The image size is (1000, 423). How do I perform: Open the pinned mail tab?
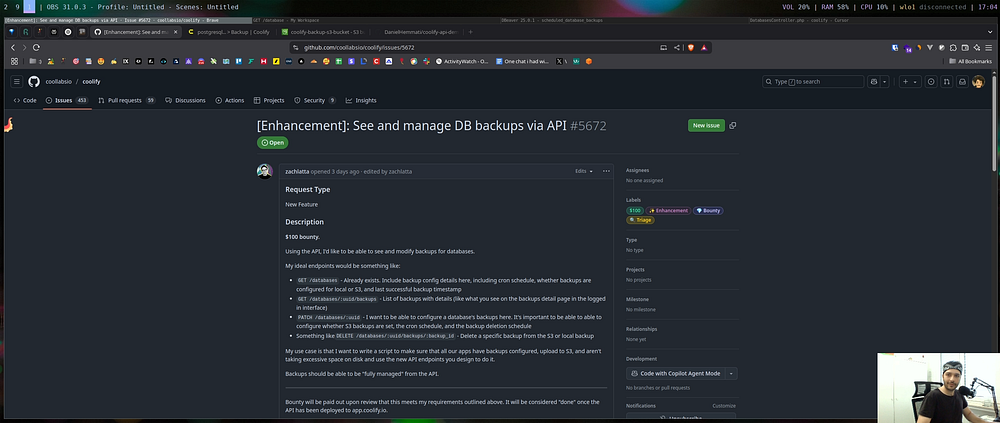click(54, 32)
